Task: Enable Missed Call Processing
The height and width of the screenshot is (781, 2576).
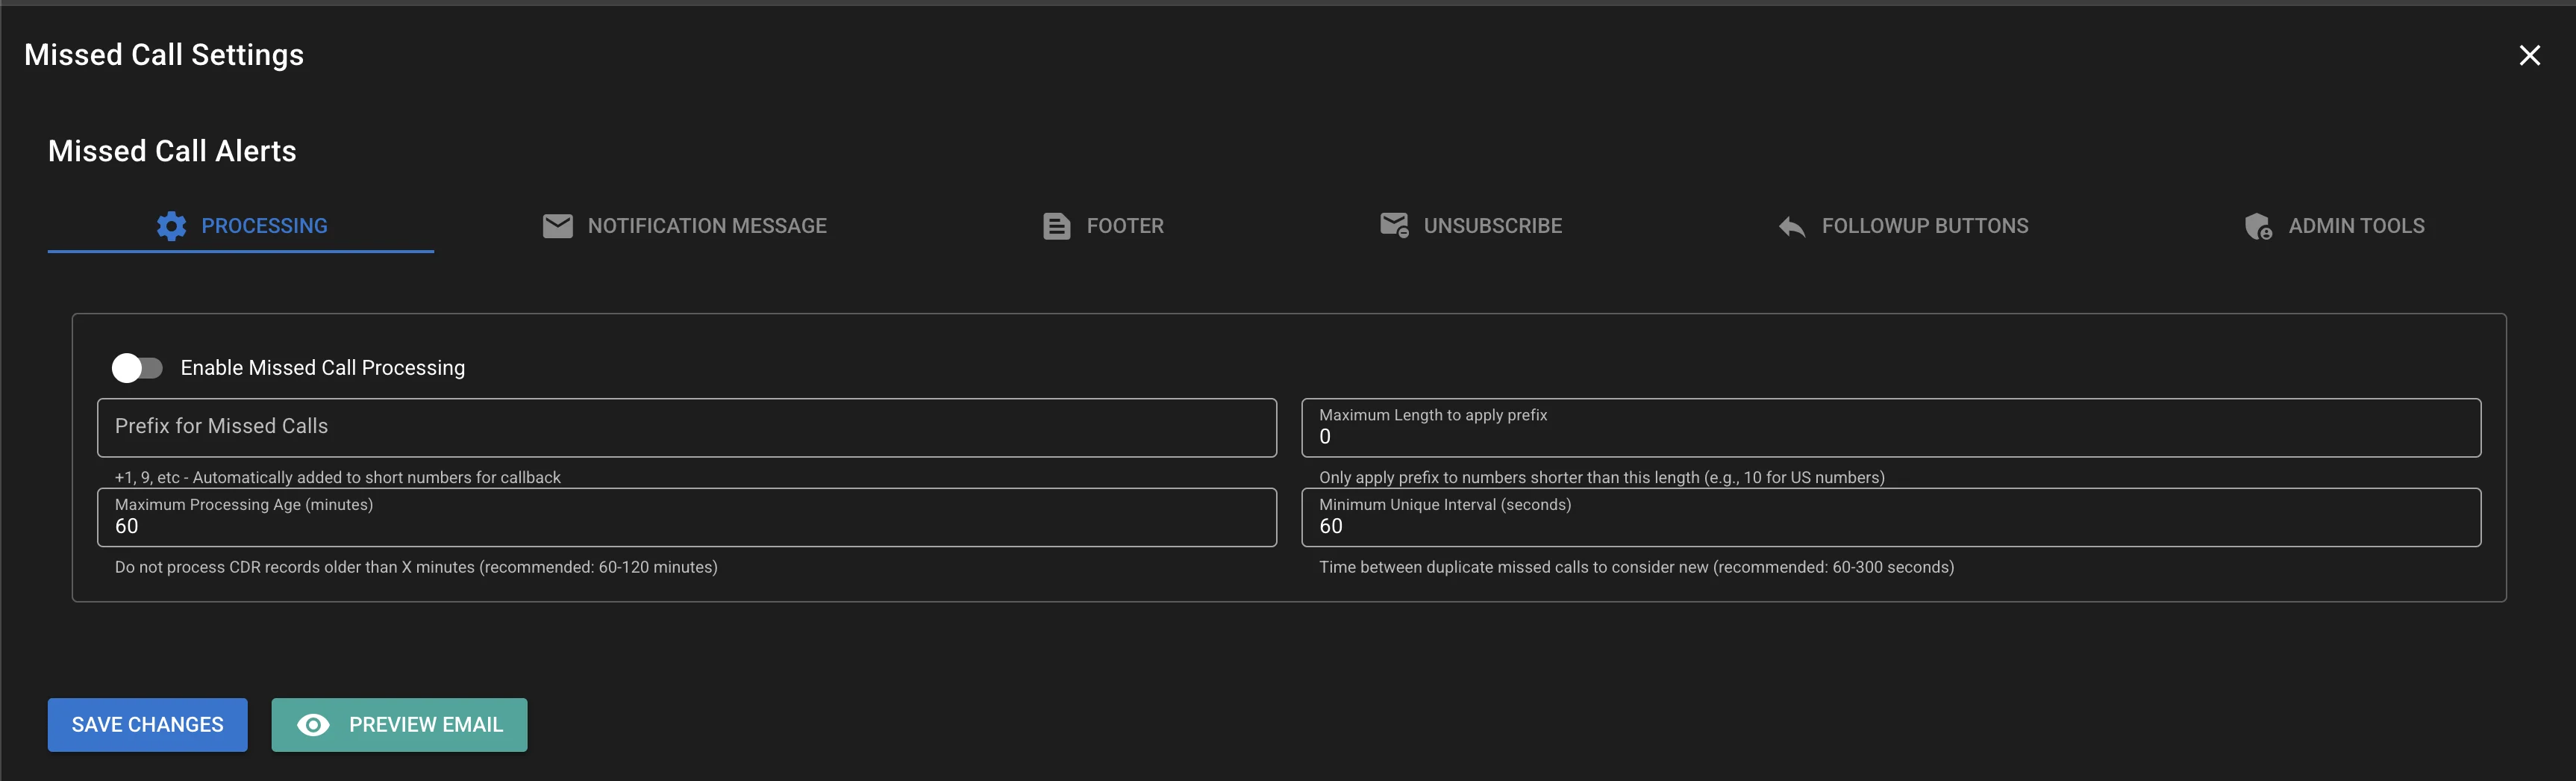Action: [138, 367]
